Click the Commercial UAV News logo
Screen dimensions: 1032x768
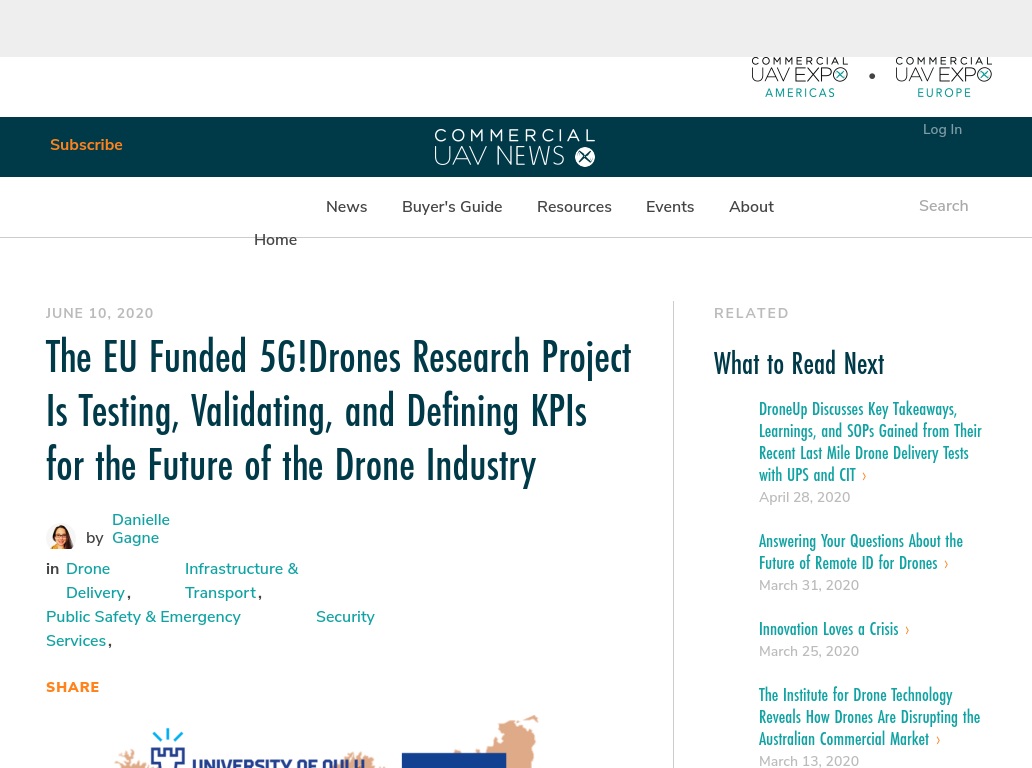[515, 147]
